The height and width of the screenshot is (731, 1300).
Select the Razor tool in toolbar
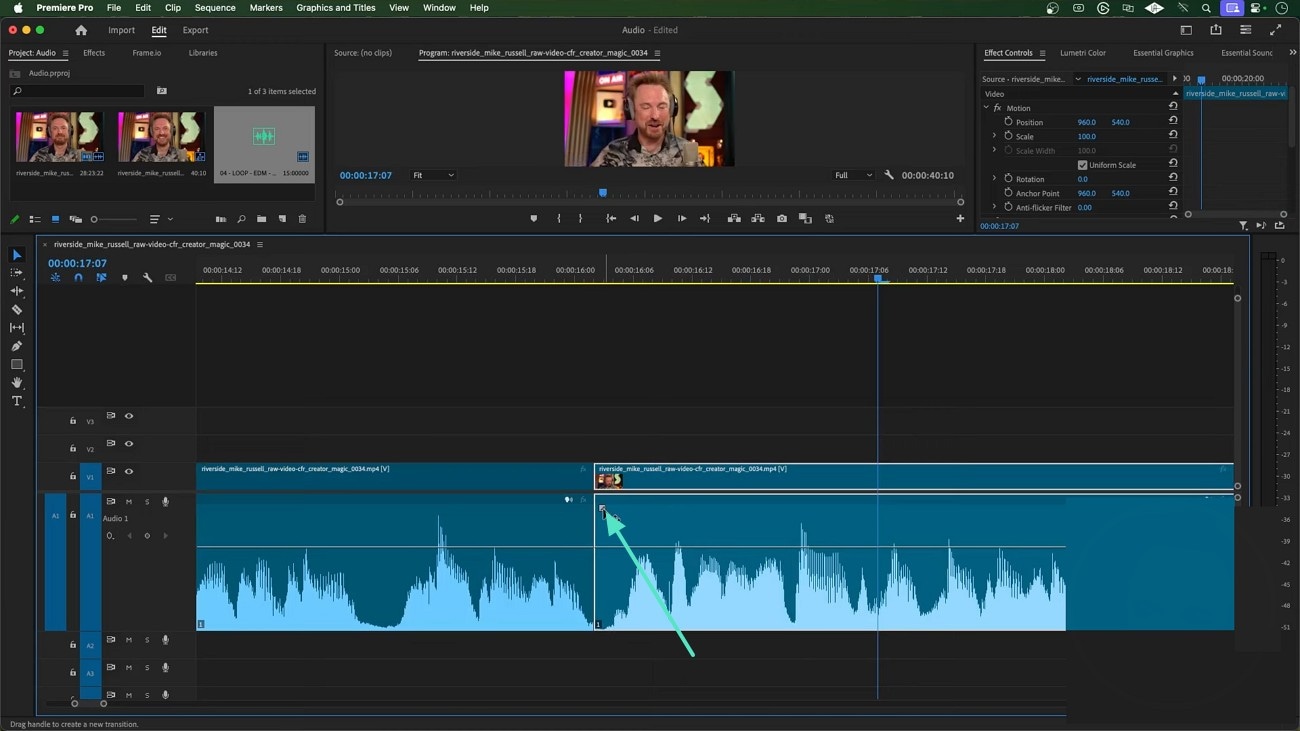[x=16, y=310]
